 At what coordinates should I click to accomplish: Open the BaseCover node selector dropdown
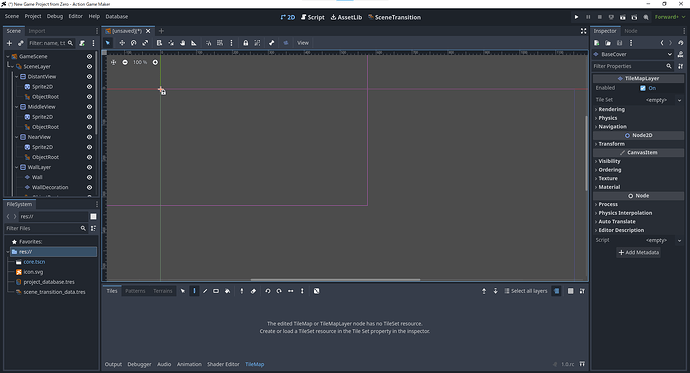pos(633,54)
